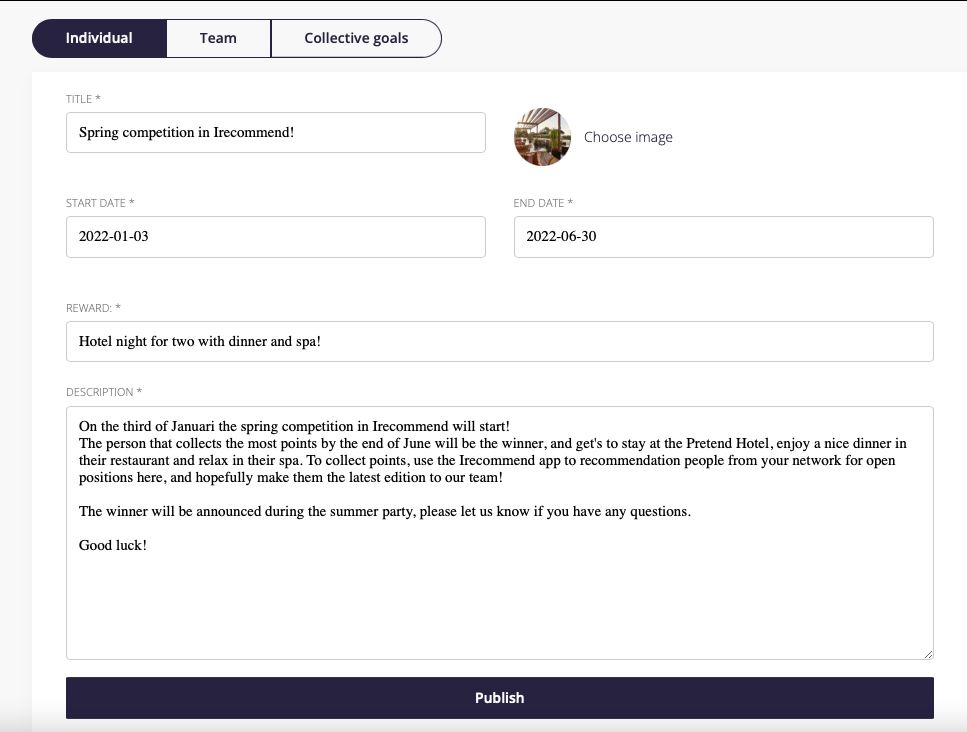The width and height of the screenshot is (967, 732).
Task: Click the TITLE field label
Action: (83, 99)
